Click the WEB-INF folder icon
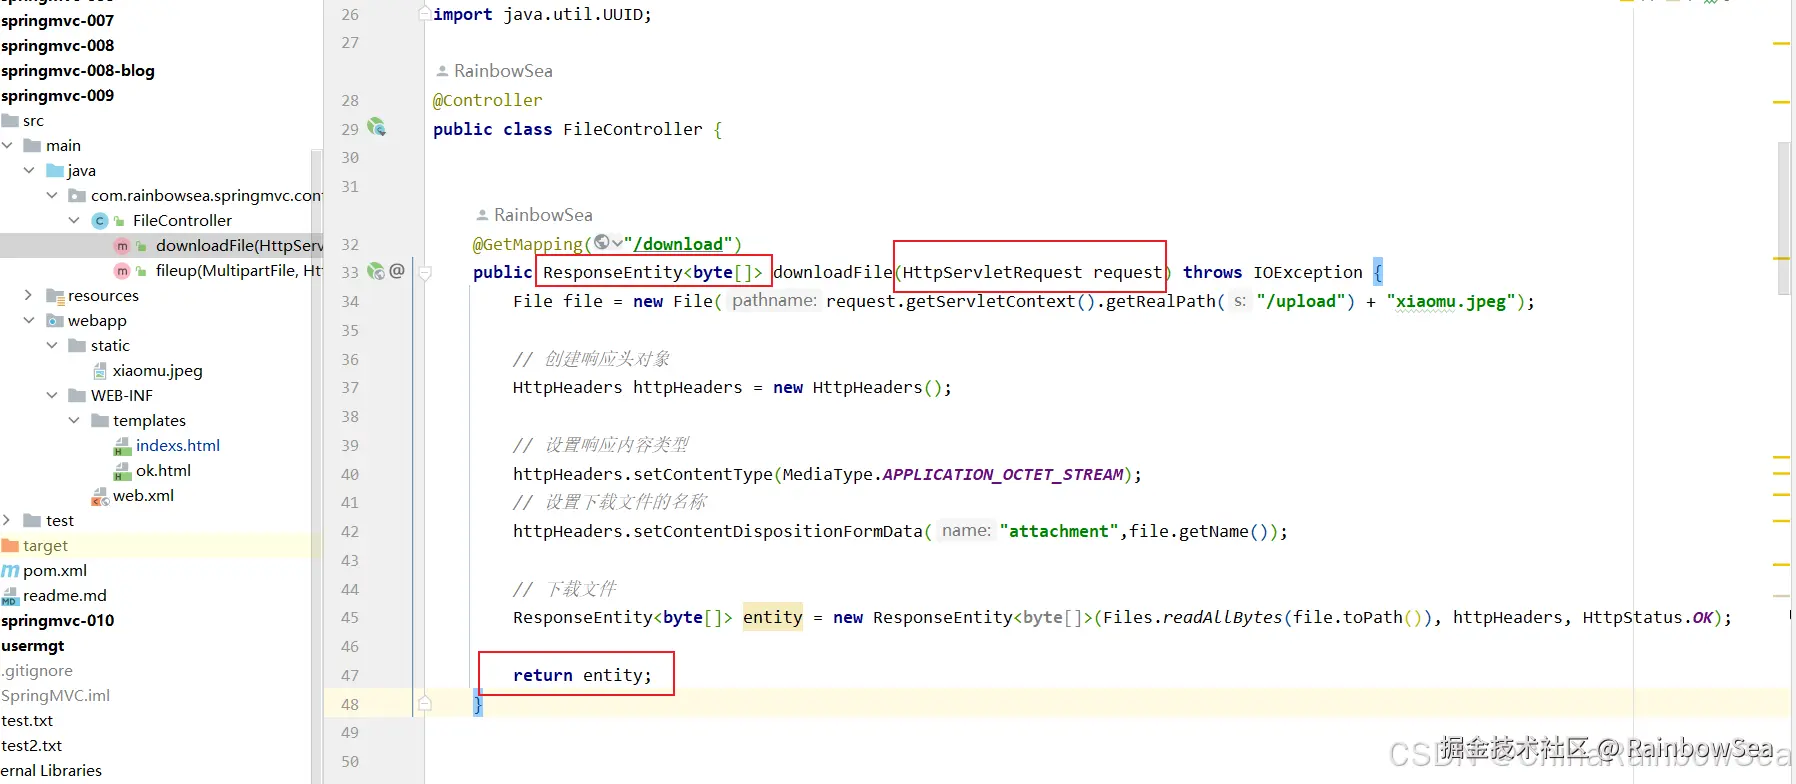This screenshot has height=784, width=1796. 77,395
